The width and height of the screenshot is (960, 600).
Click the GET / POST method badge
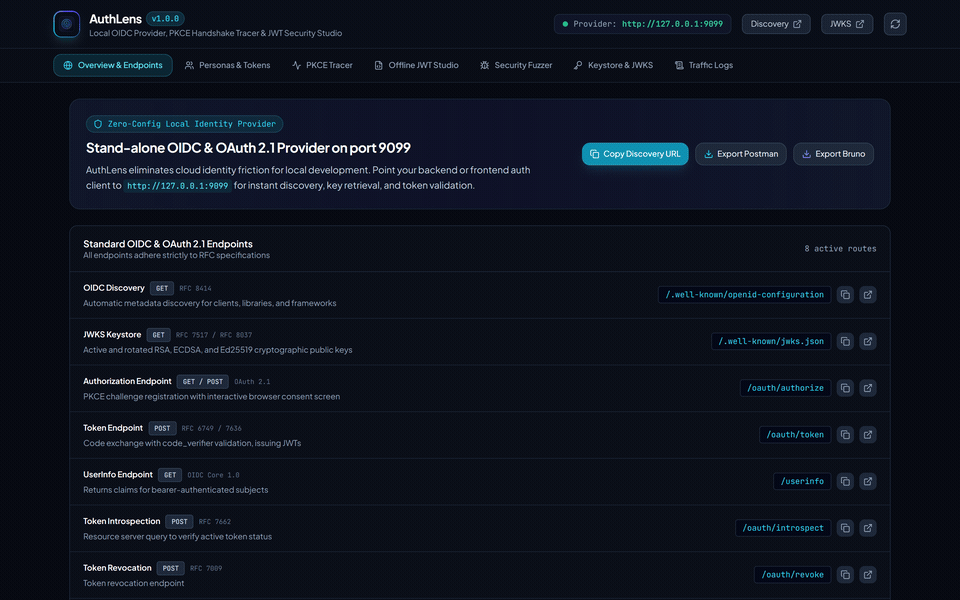(203, 381)
